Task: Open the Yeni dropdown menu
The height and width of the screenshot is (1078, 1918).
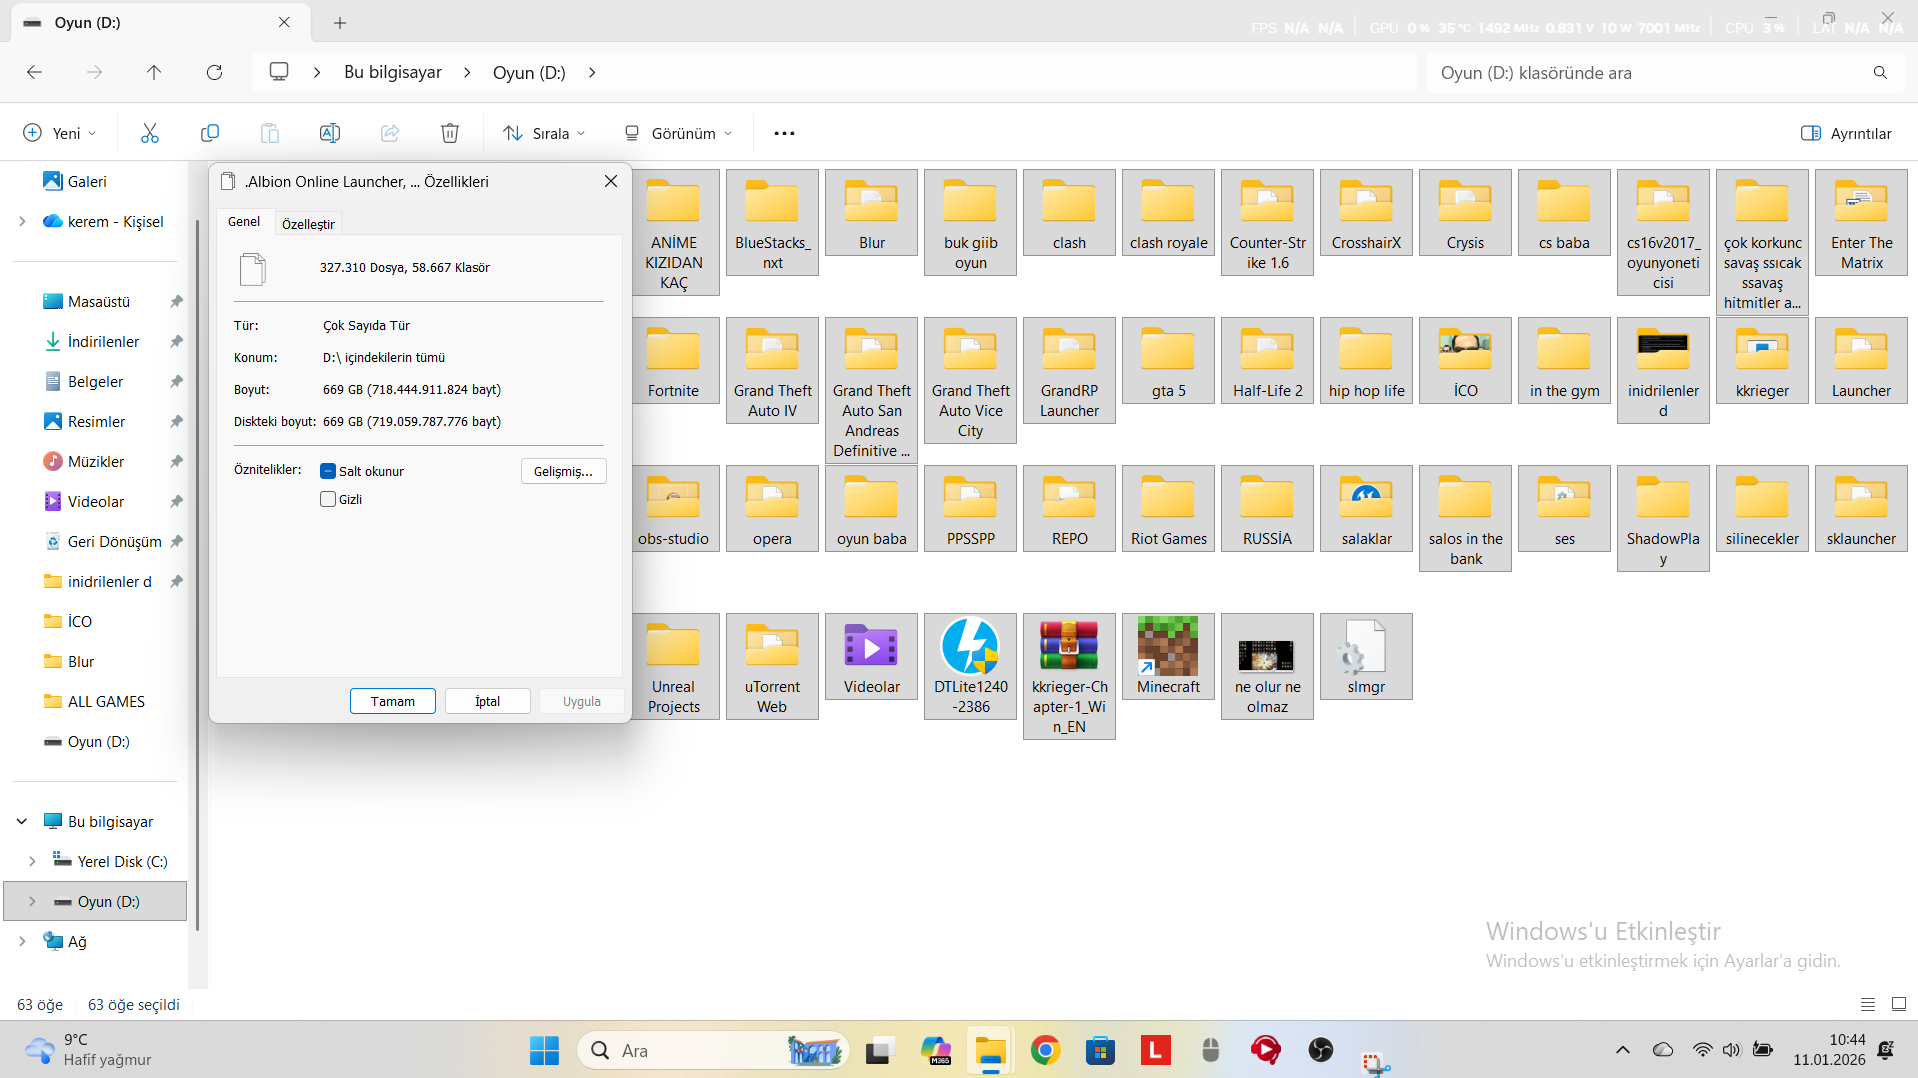Action: [x=60, y=133]
